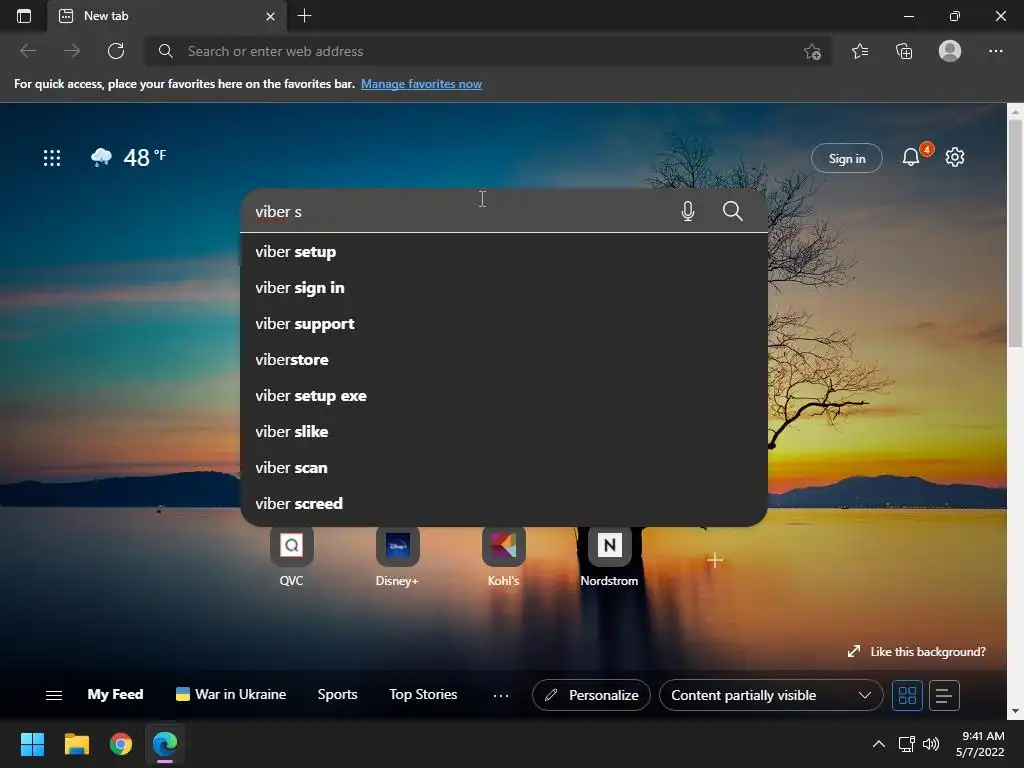
Task: Add this page to favorites star icon
Action: [812, 52]
